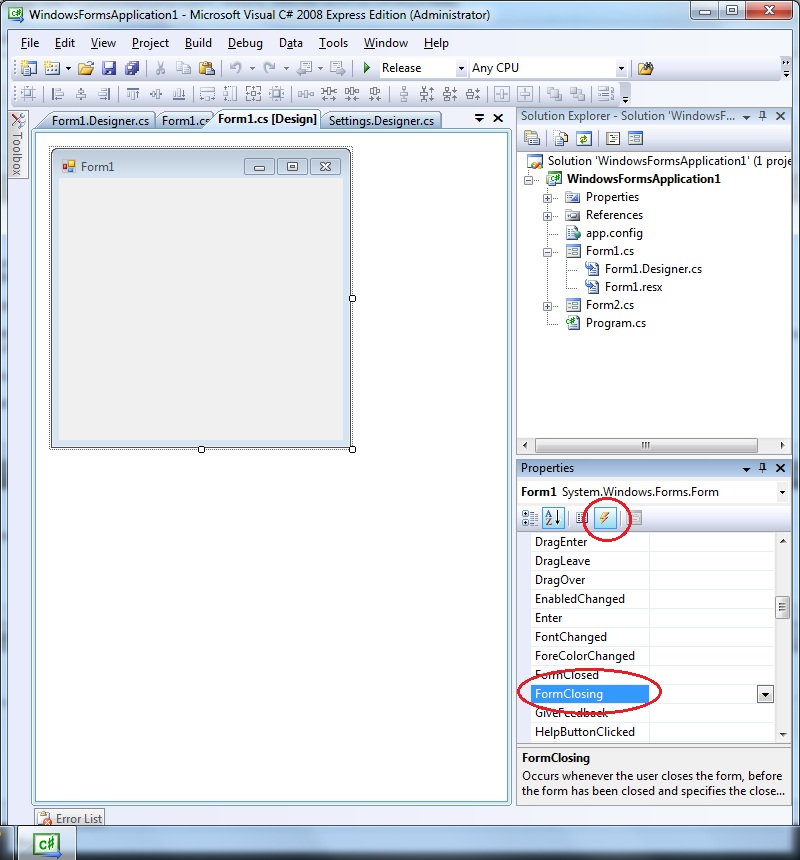Click Show All Files in Solution Explorer

pyautogui.click(x=560, y=139)
